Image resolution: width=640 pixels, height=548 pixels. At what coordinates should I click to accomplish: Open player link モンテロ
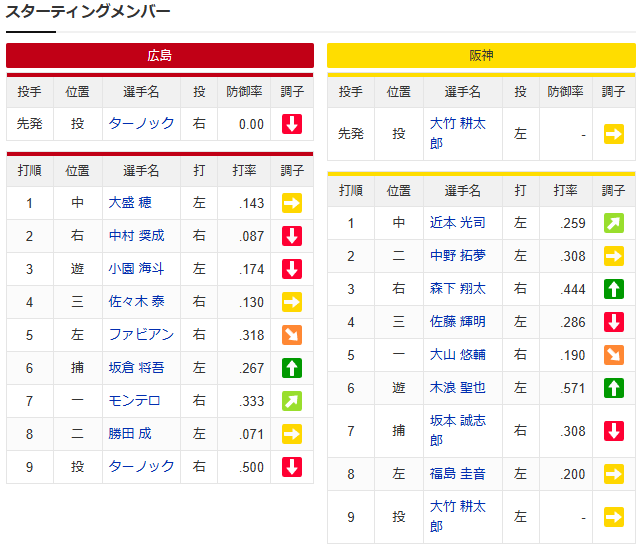134,401
